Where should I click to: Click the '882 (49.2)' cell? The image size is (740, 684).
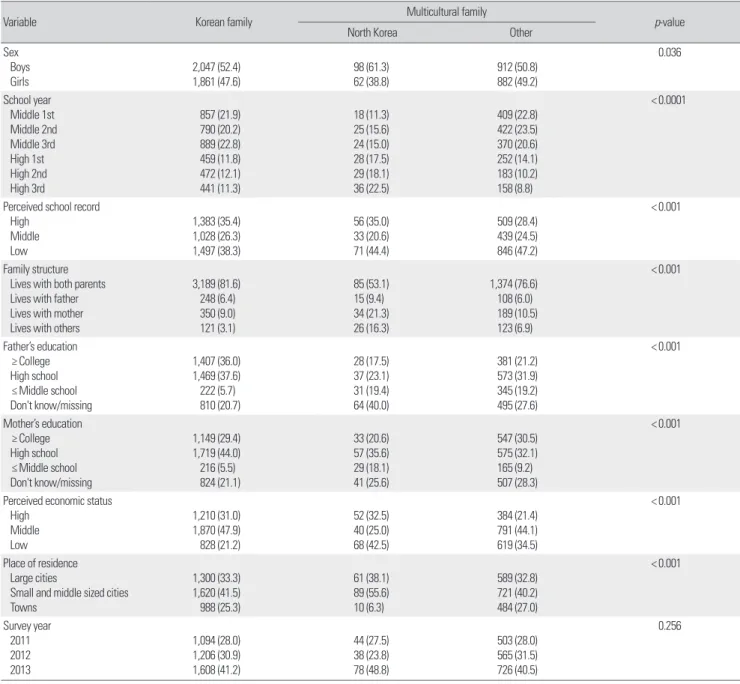(x=517, y=82)
